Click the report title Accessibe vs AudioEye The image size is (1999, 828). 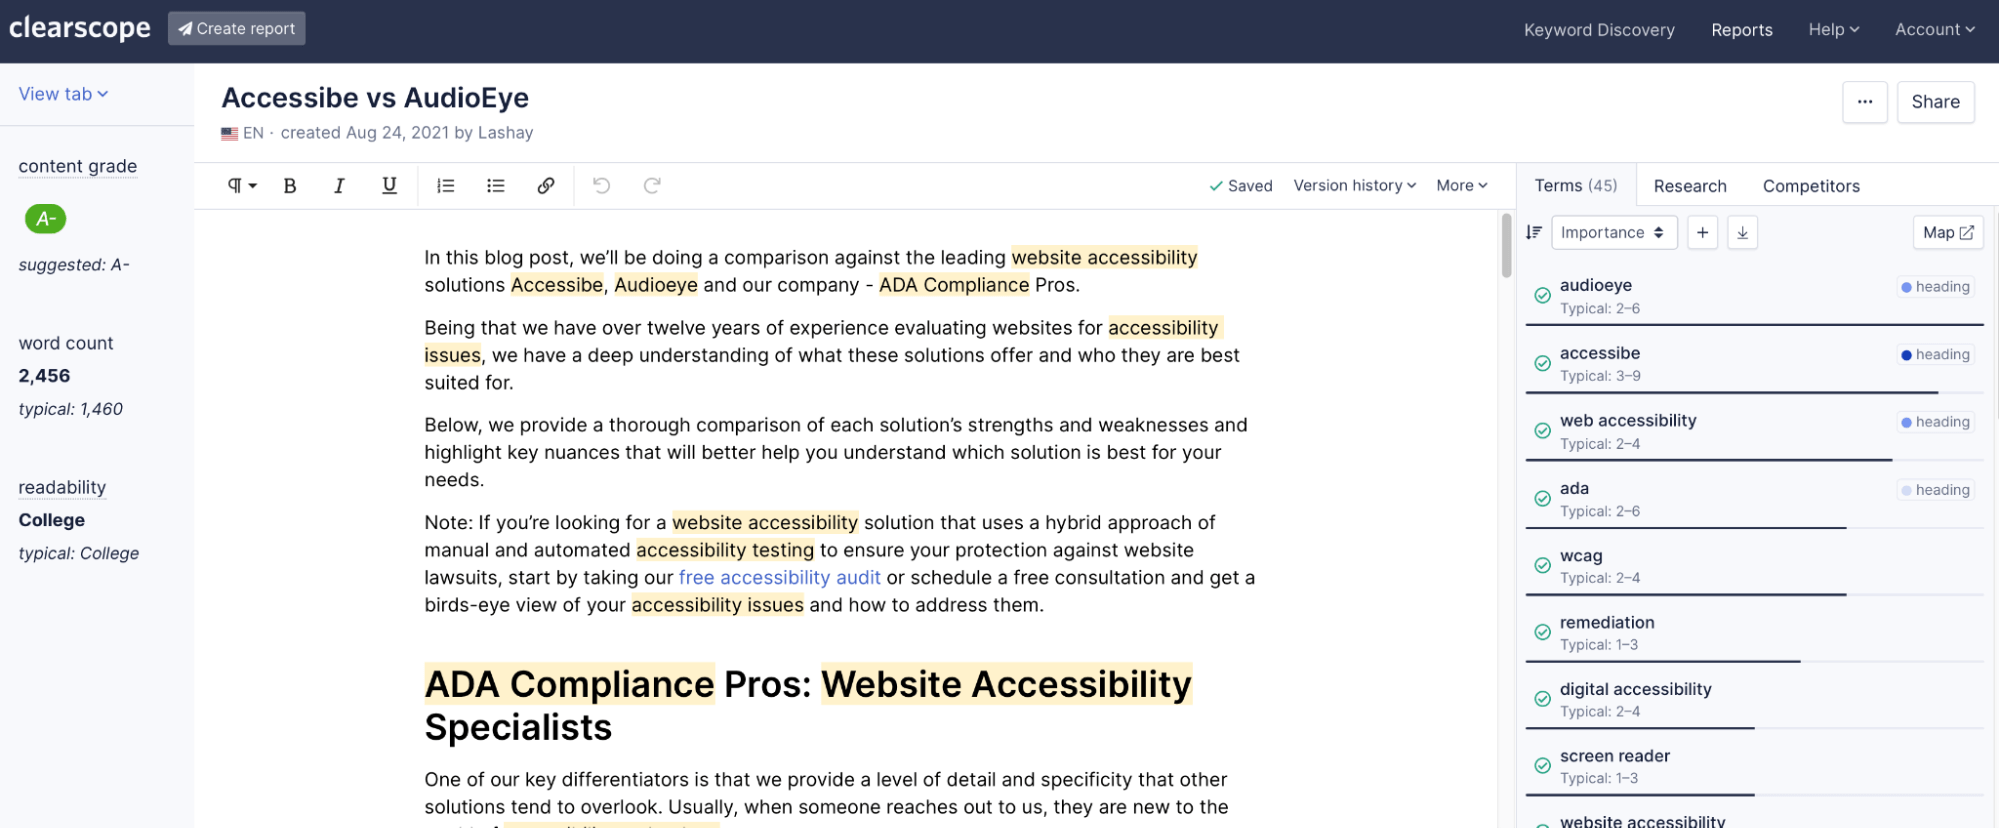coord(375,98)
